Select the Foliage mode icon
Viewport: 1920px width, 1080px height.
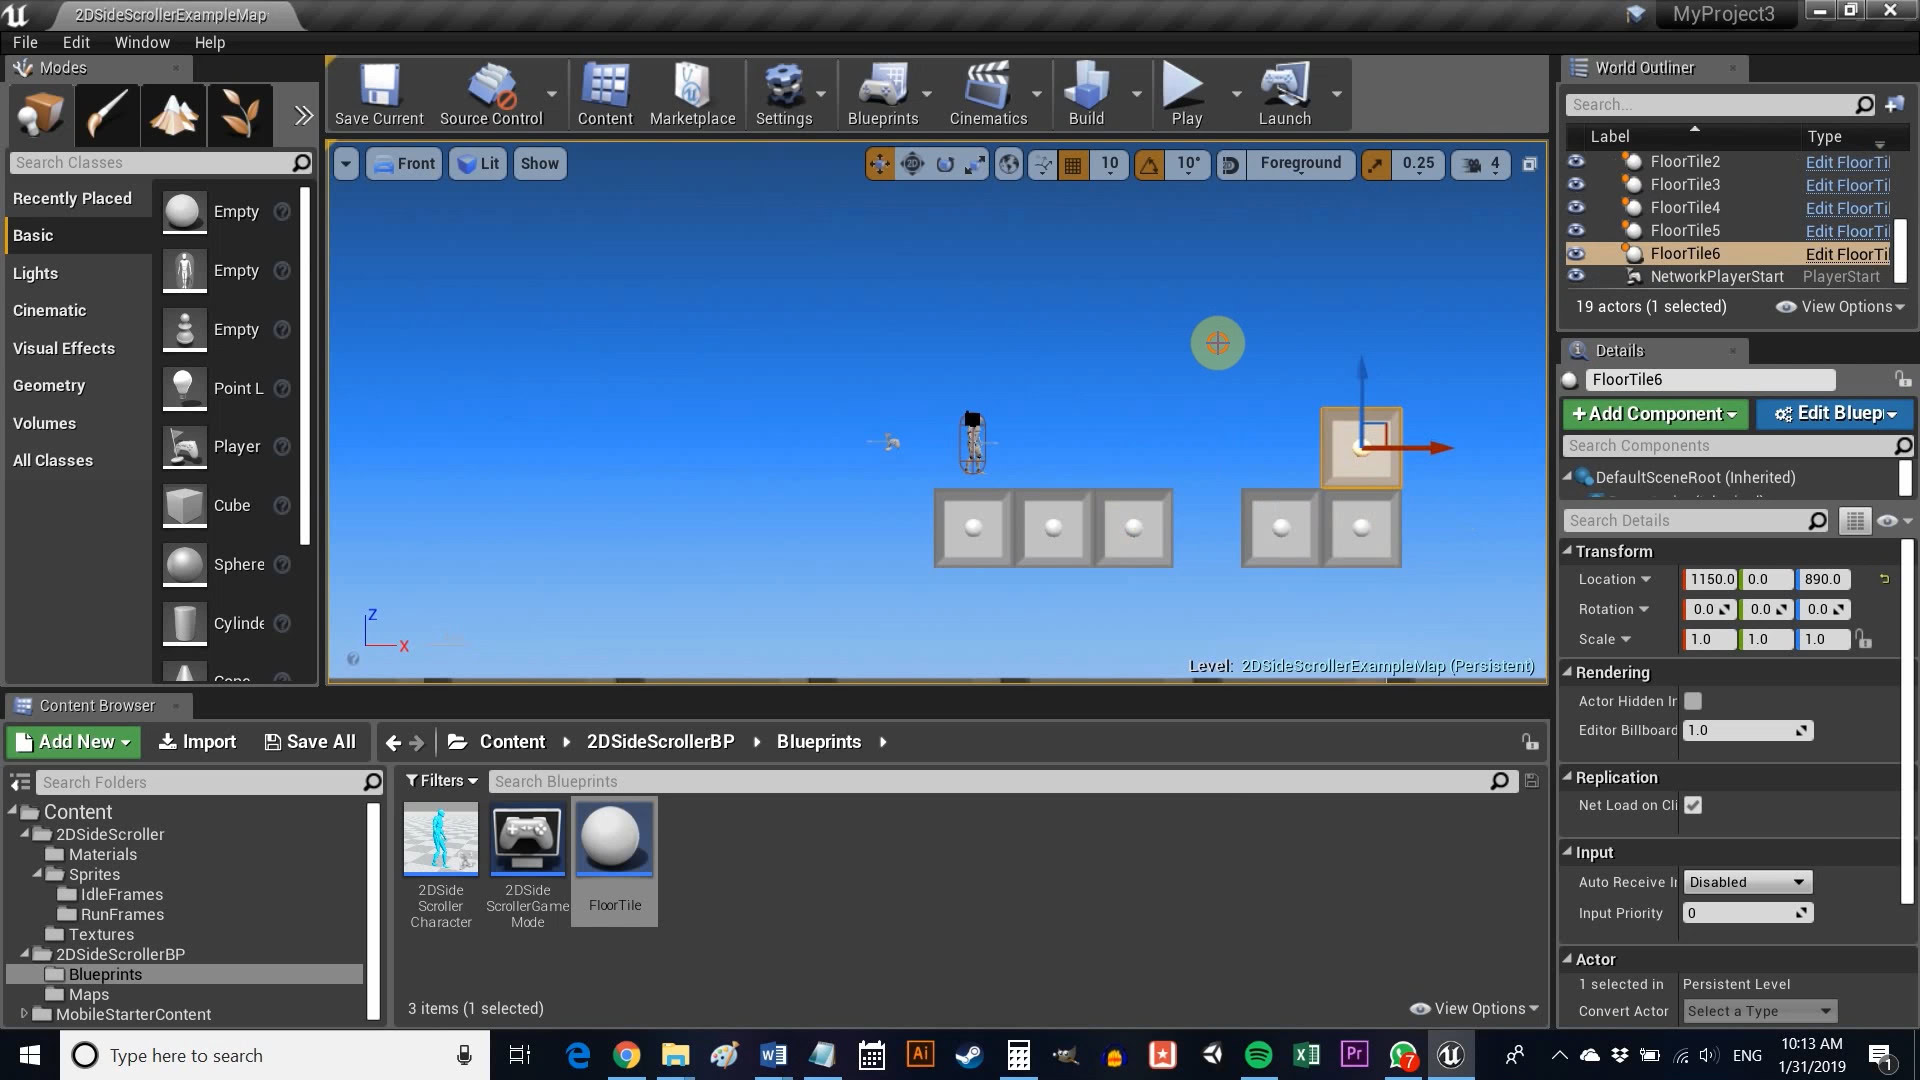pos(240,114)
